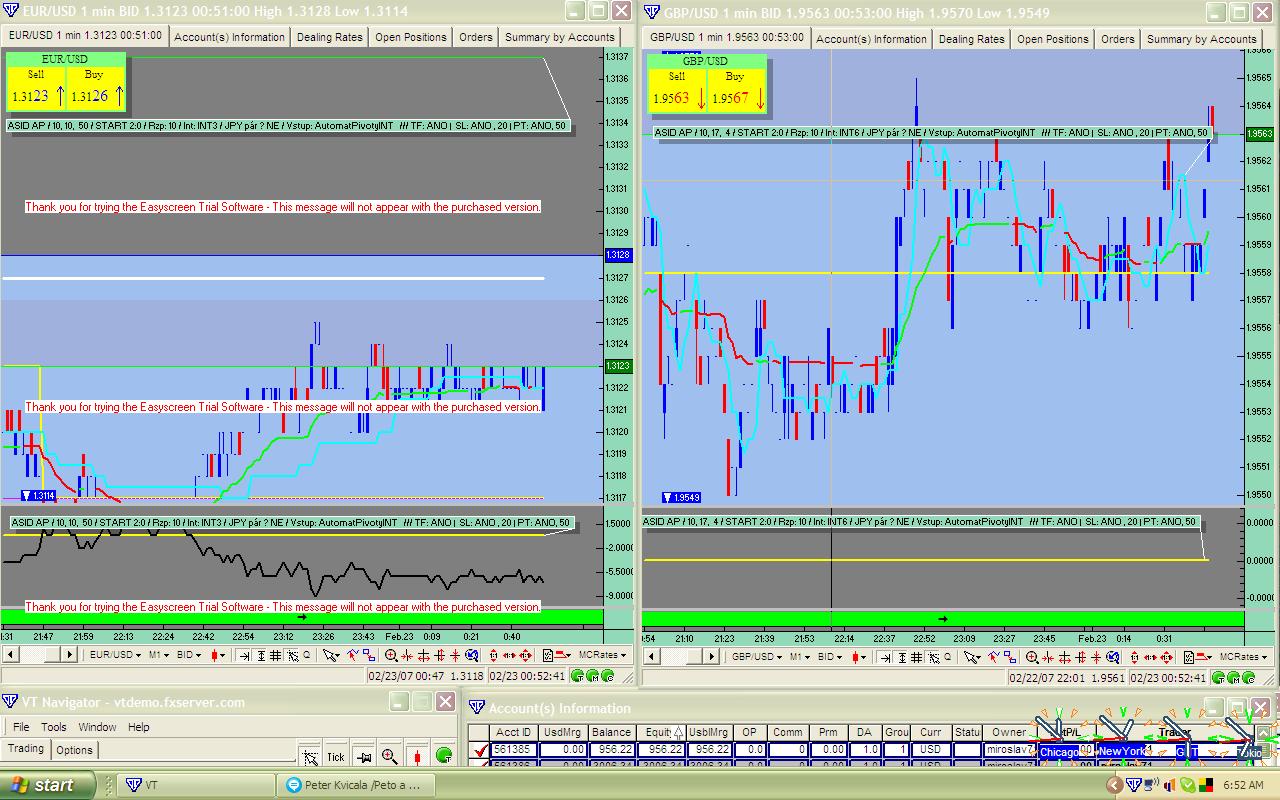Click the zoom-in magnifier on EUR/USD chart toolbar
1280x800 pixels.
click(x=391, y=655)
